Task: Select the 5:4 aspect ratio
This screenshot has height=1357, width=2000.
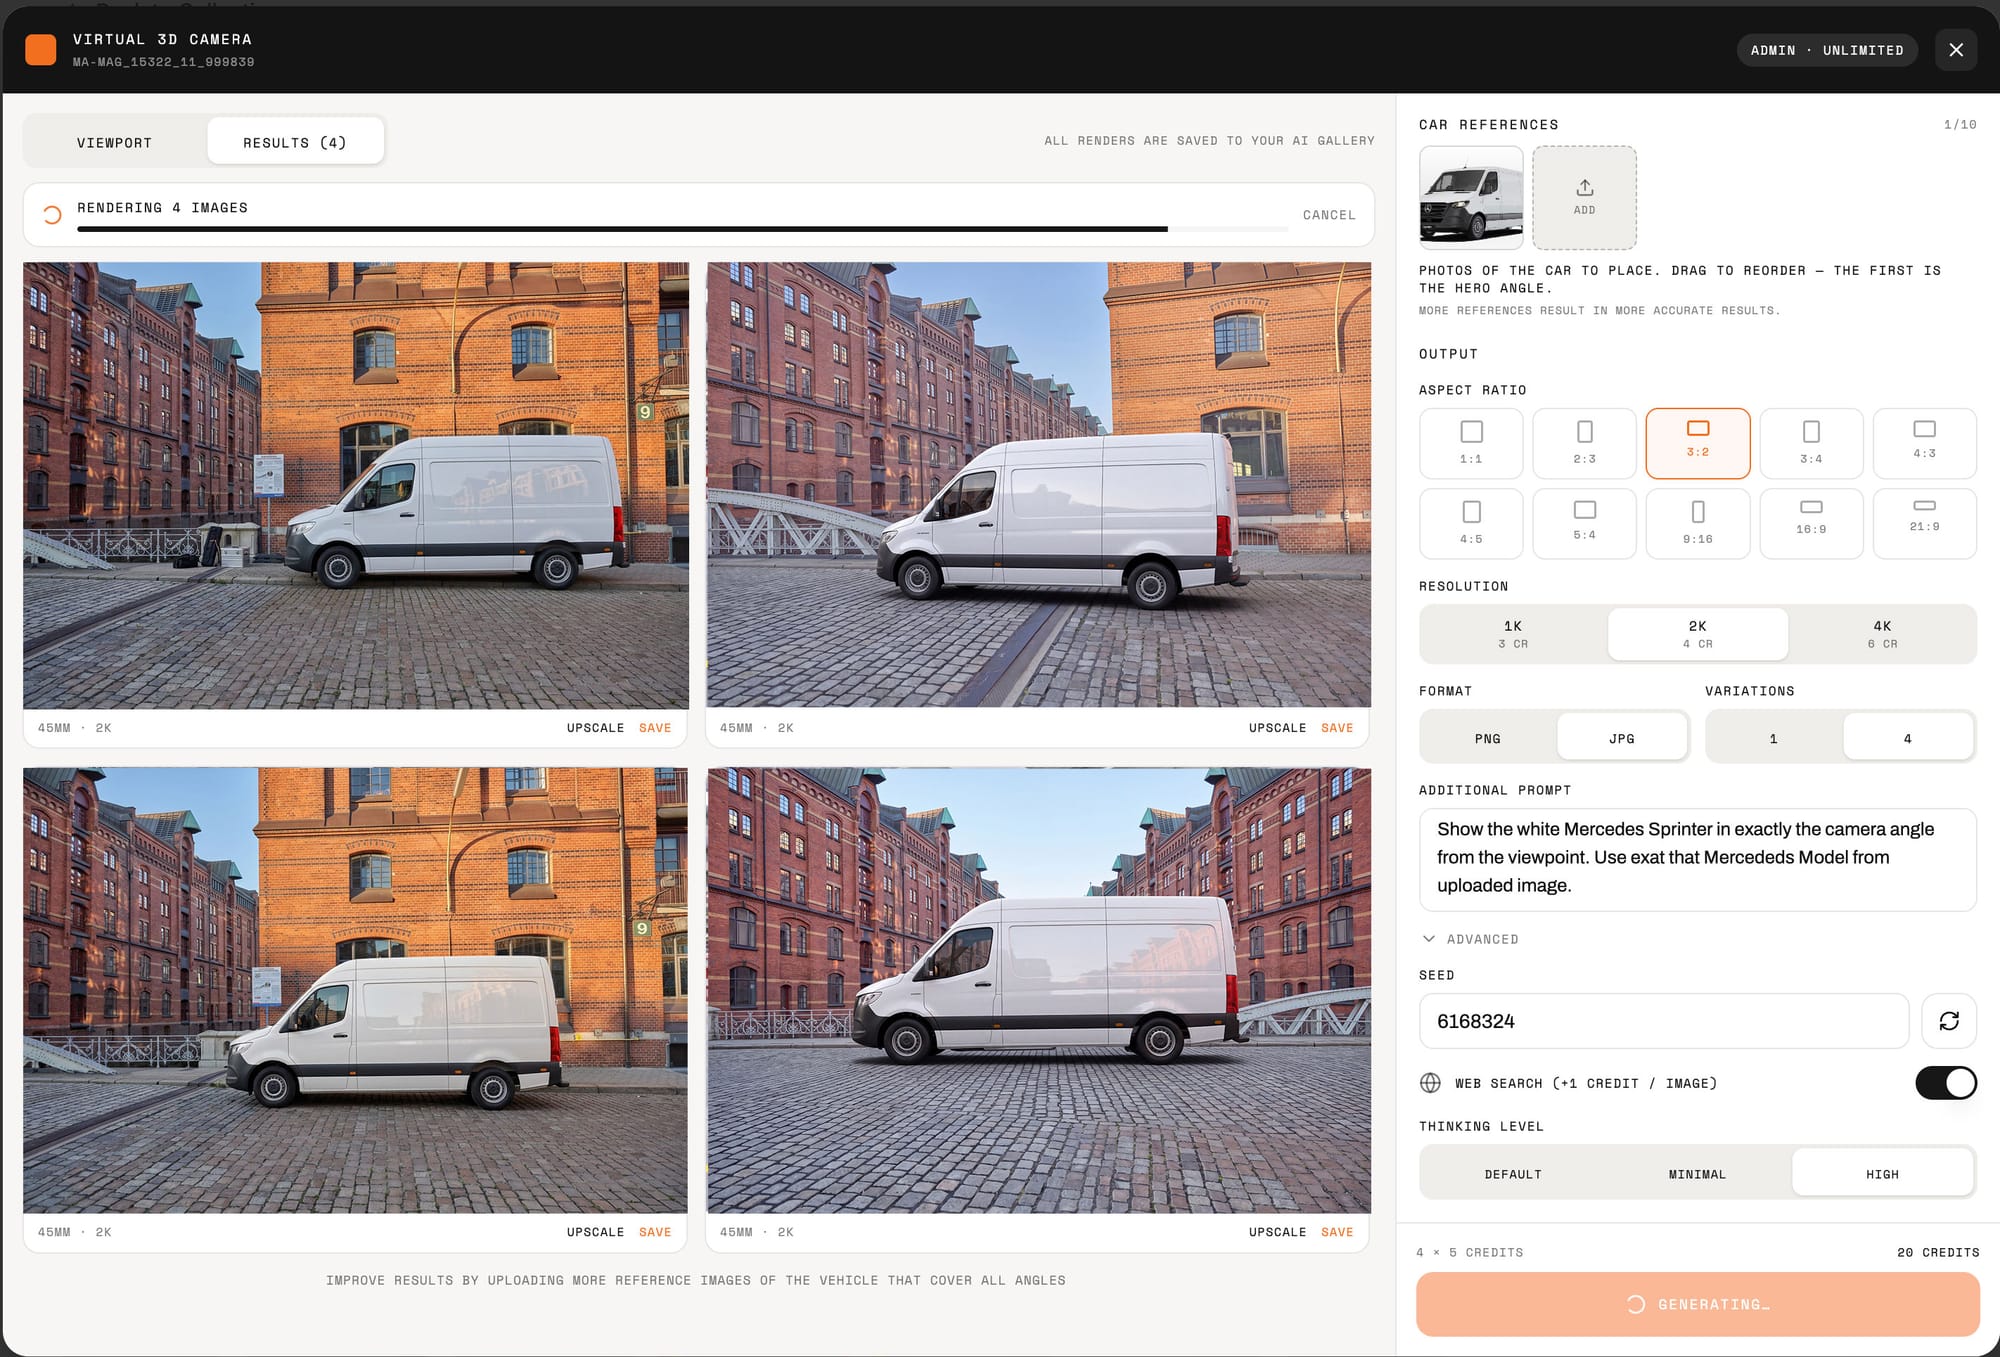Action: coord(1585,523)
